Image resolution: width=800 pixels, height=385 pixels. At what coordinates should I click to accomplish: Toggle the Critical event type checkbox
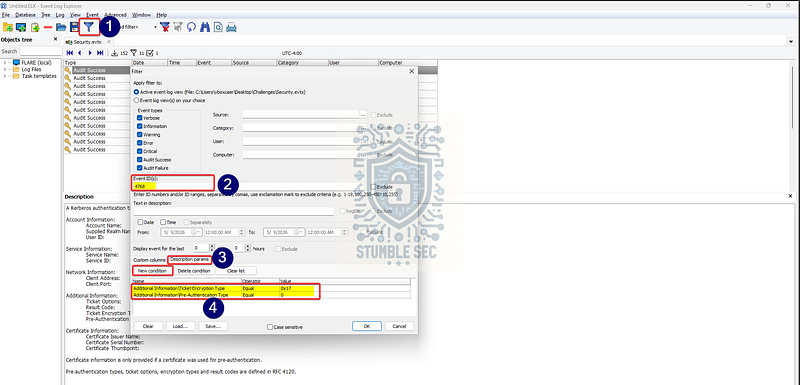coord(140,151)
